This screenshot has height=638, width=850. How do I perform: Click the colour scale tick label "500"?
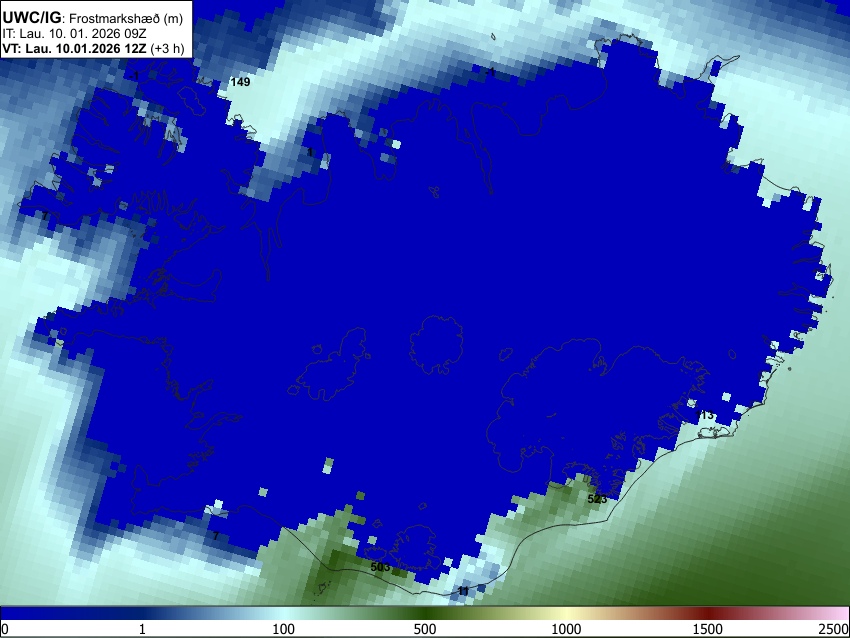coord(424,629)
